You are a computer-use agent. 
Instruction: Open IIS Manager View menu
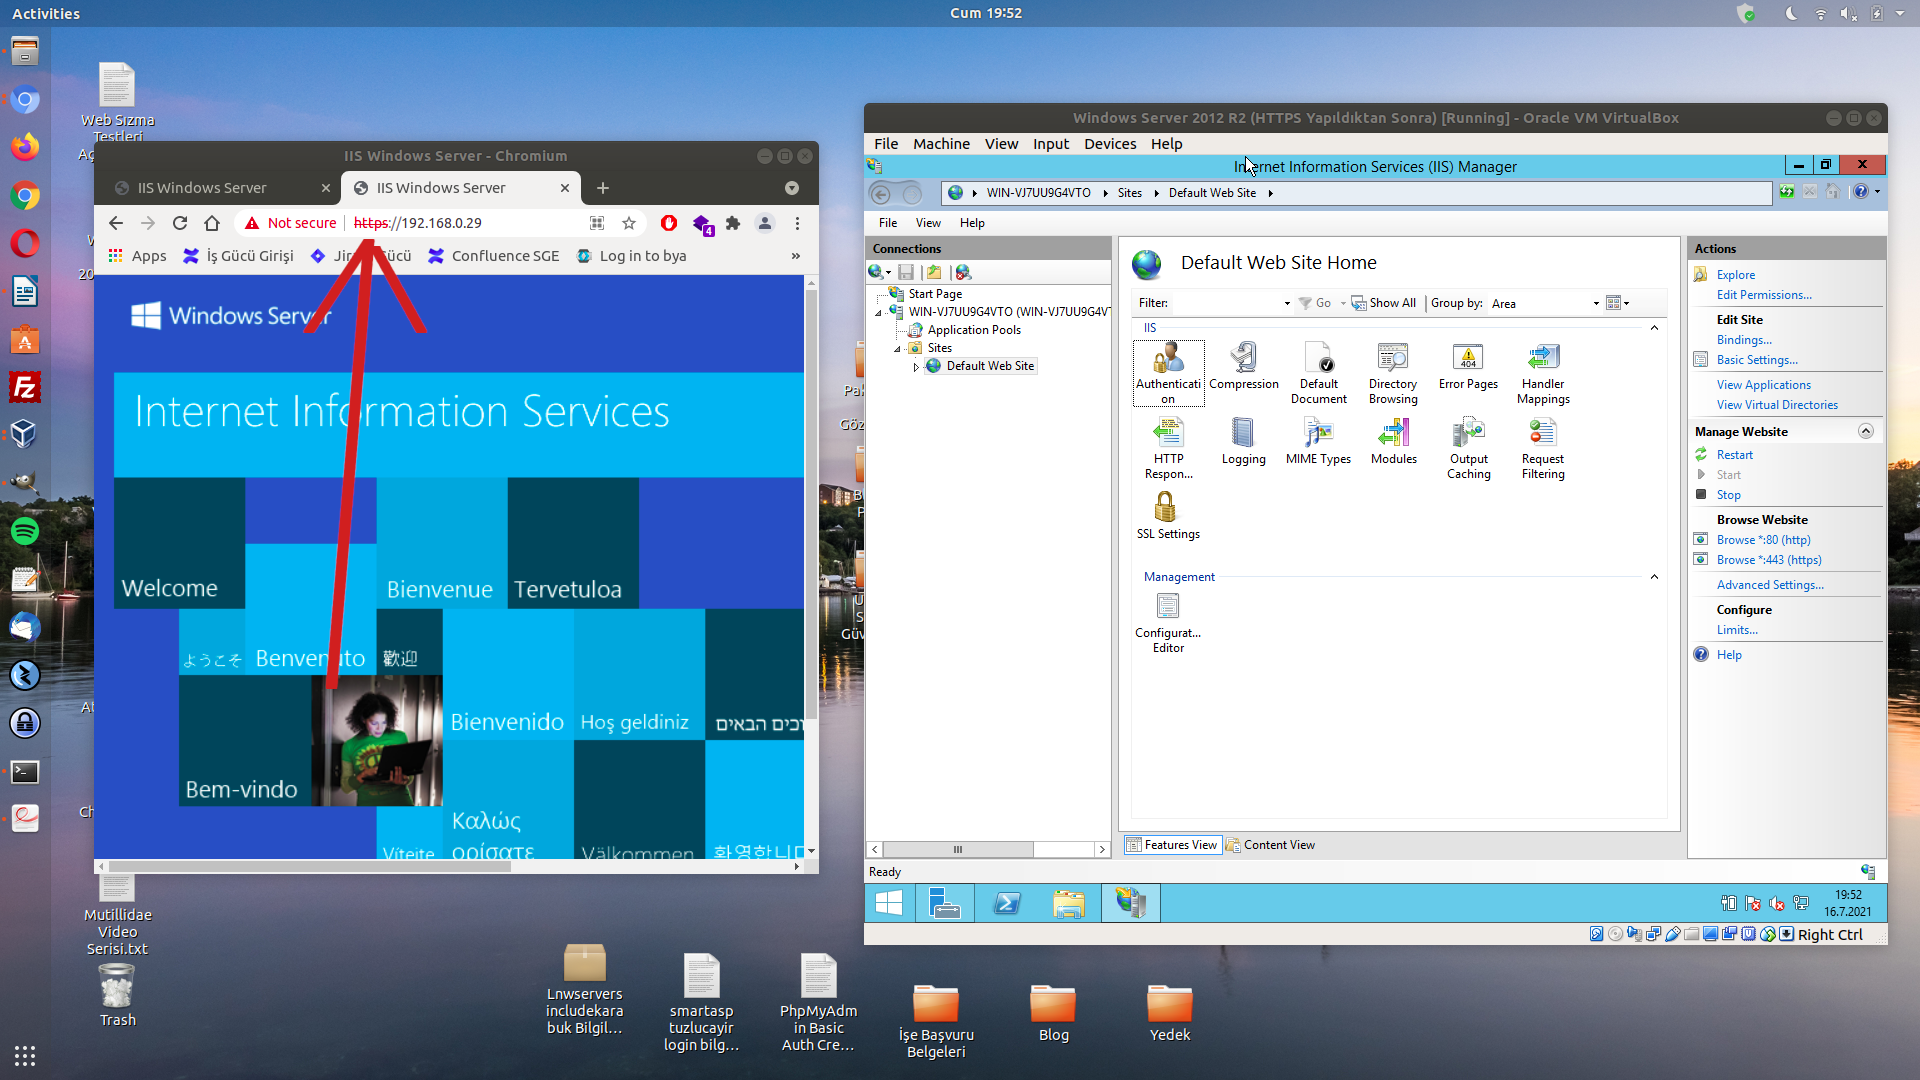click(928, 223)
